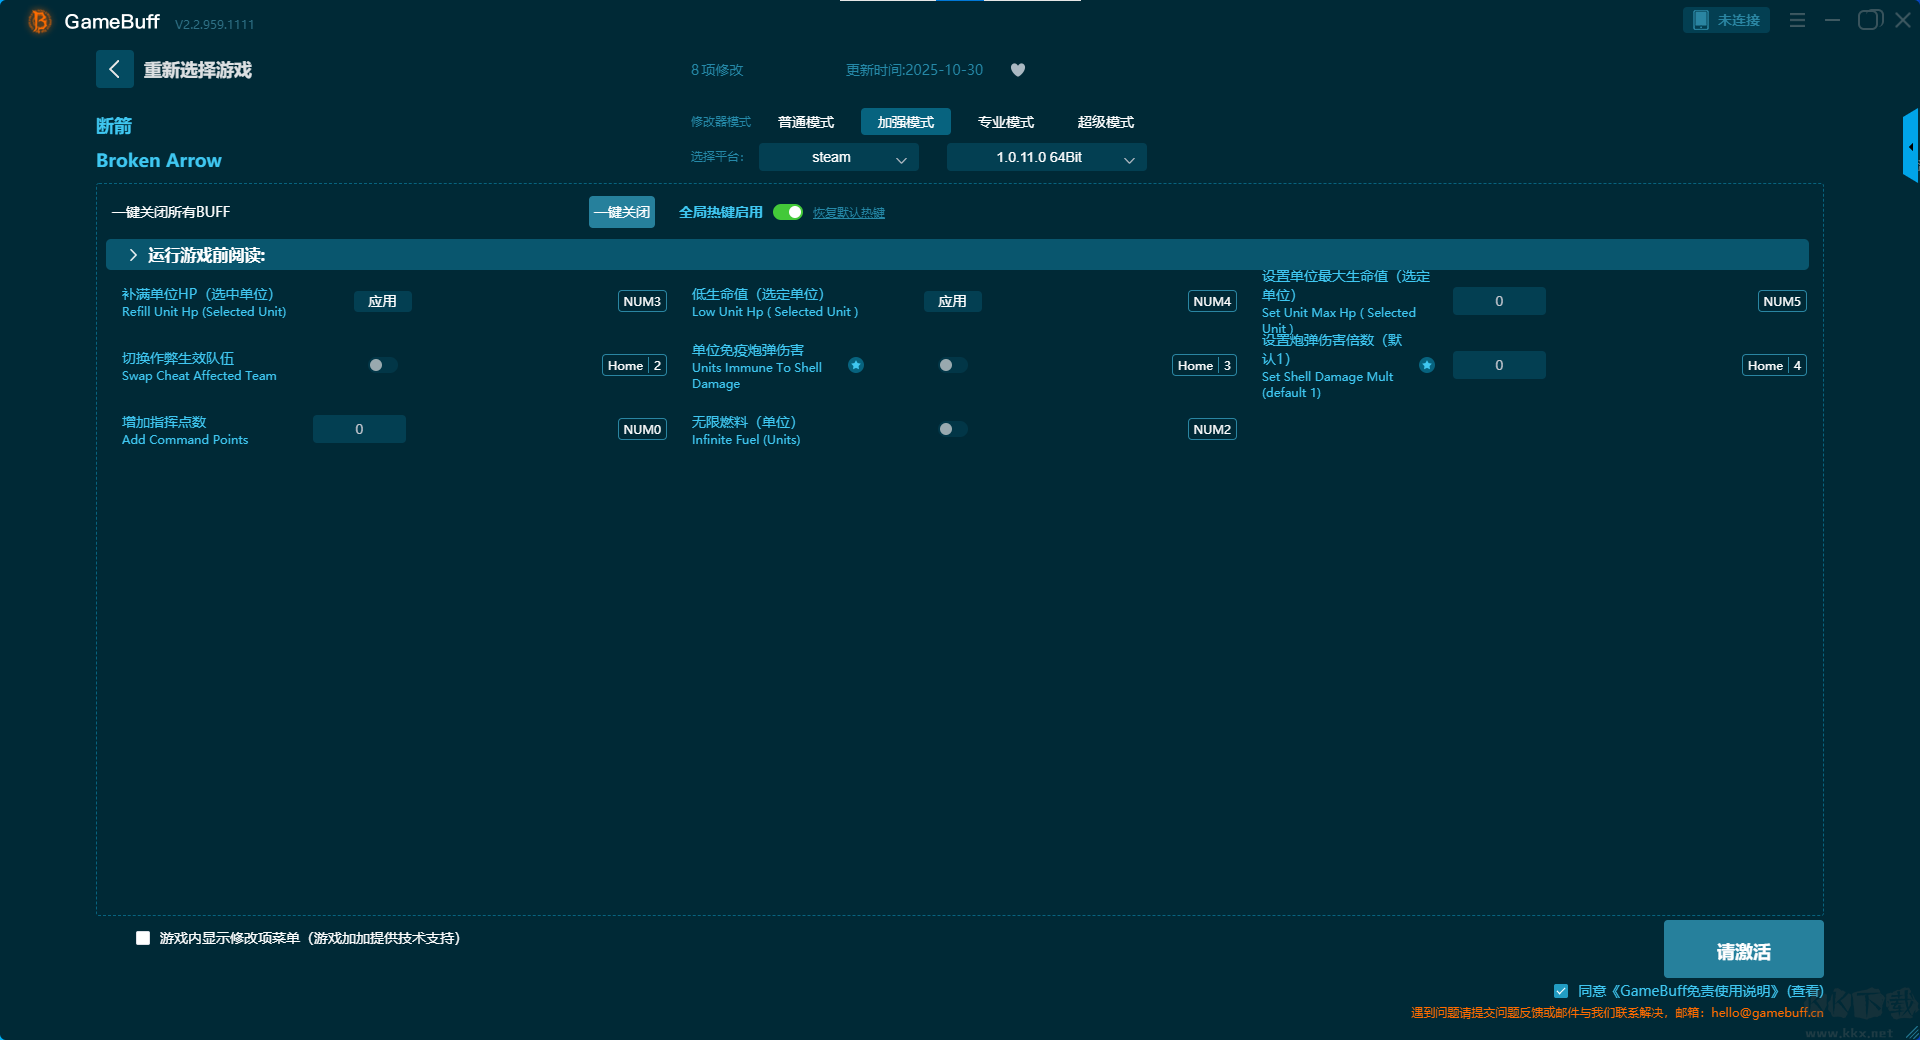
Task: Check the 游戏内显示修改项菜单 checkbox
Action: click(143, 938)
